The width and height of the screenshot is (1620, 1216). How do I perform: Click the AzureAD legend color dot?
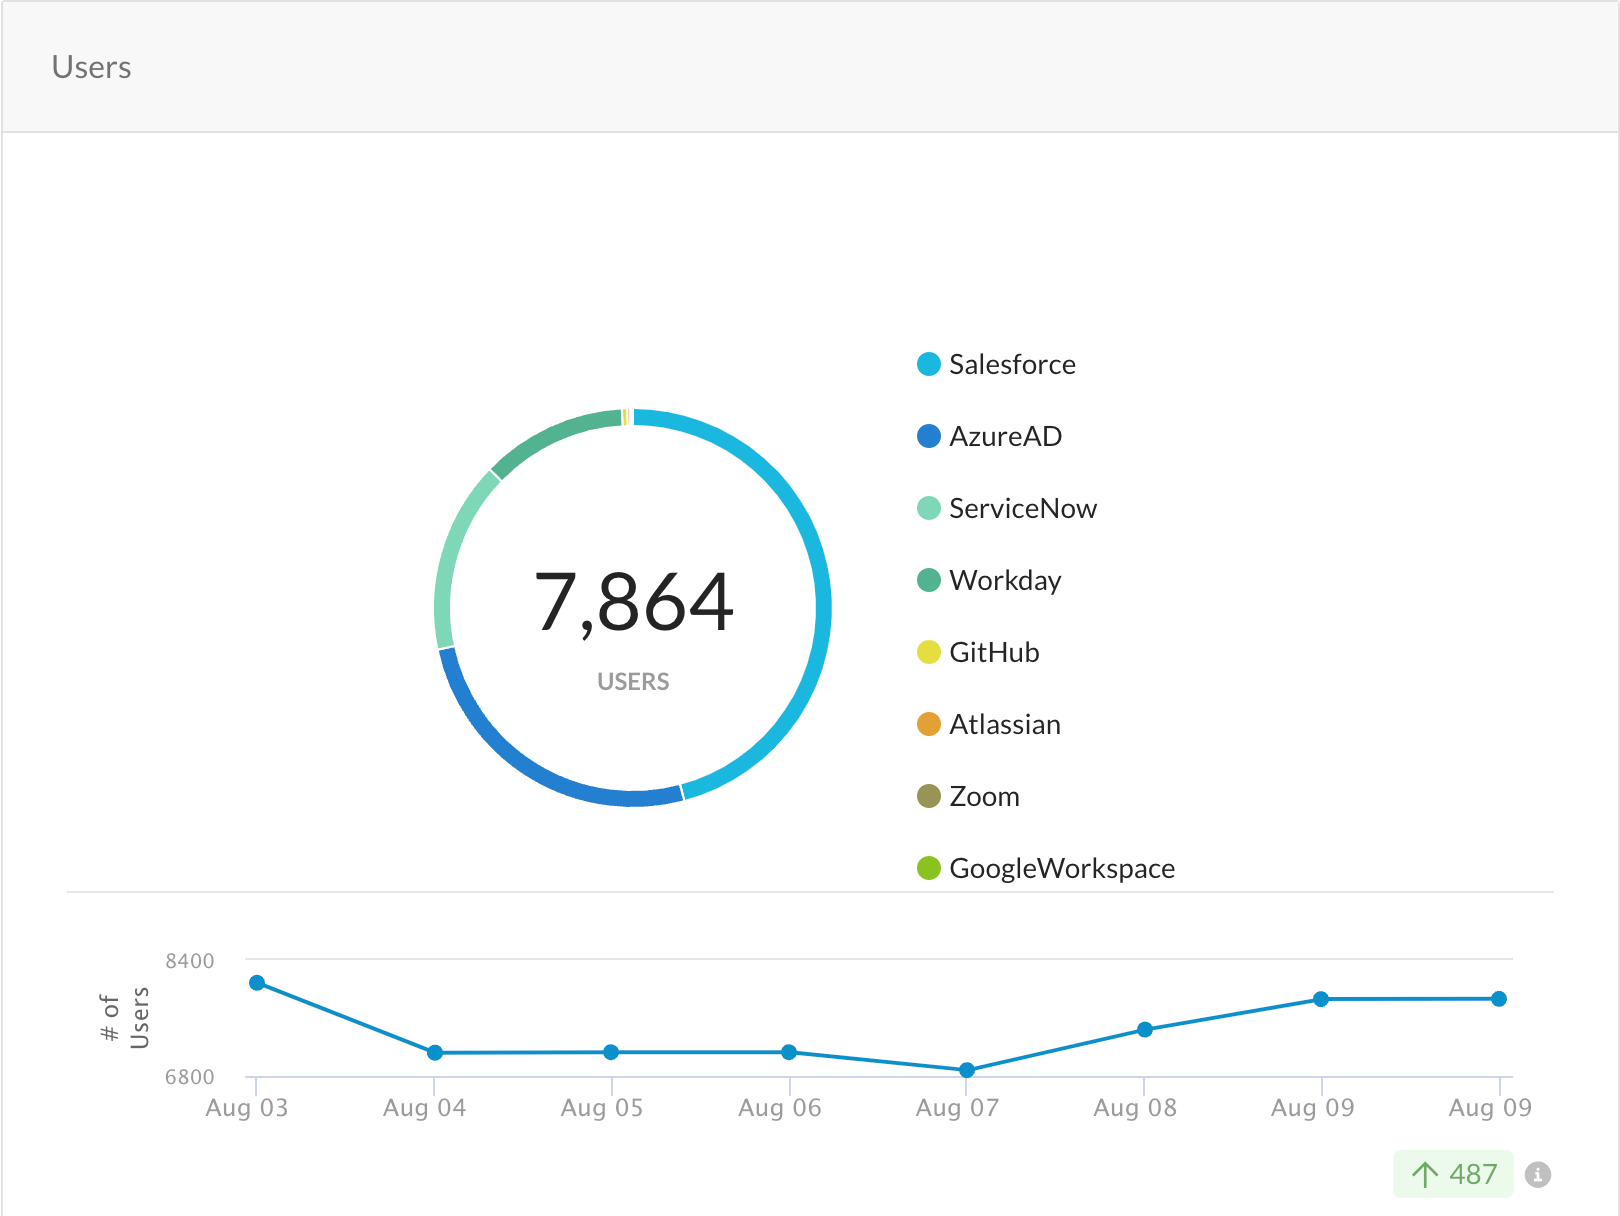pyautogui.click(x=929, y=436)
